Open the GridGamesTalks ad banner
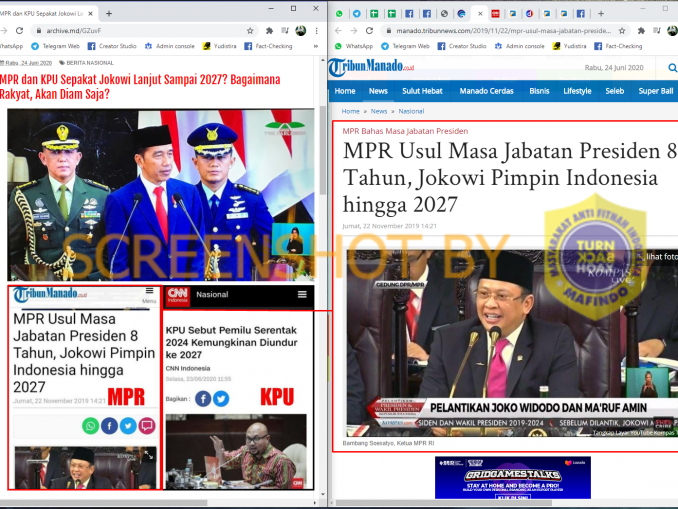This screenshot has width=678, height=509. coord(513,477)
